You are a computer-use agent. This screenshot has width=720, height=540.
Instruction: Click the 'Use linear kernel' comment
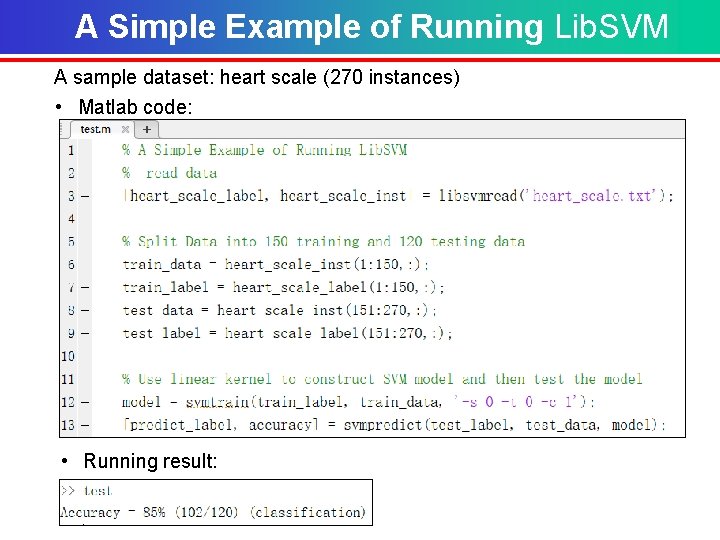point(382,379)
